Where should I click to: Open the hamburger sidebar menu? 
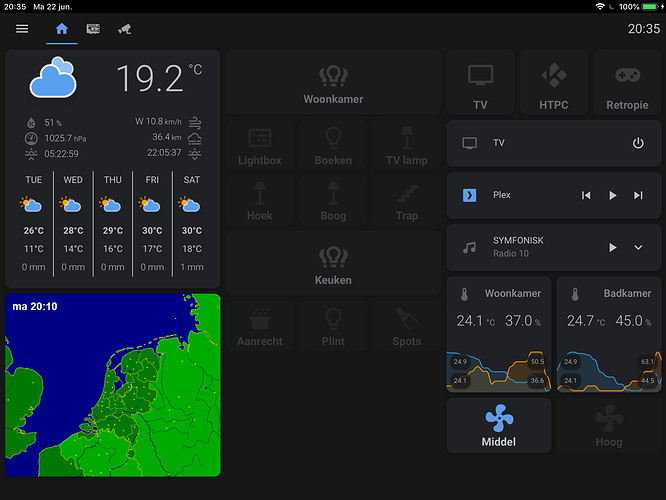pyautogui.click(x=22, y=28)
